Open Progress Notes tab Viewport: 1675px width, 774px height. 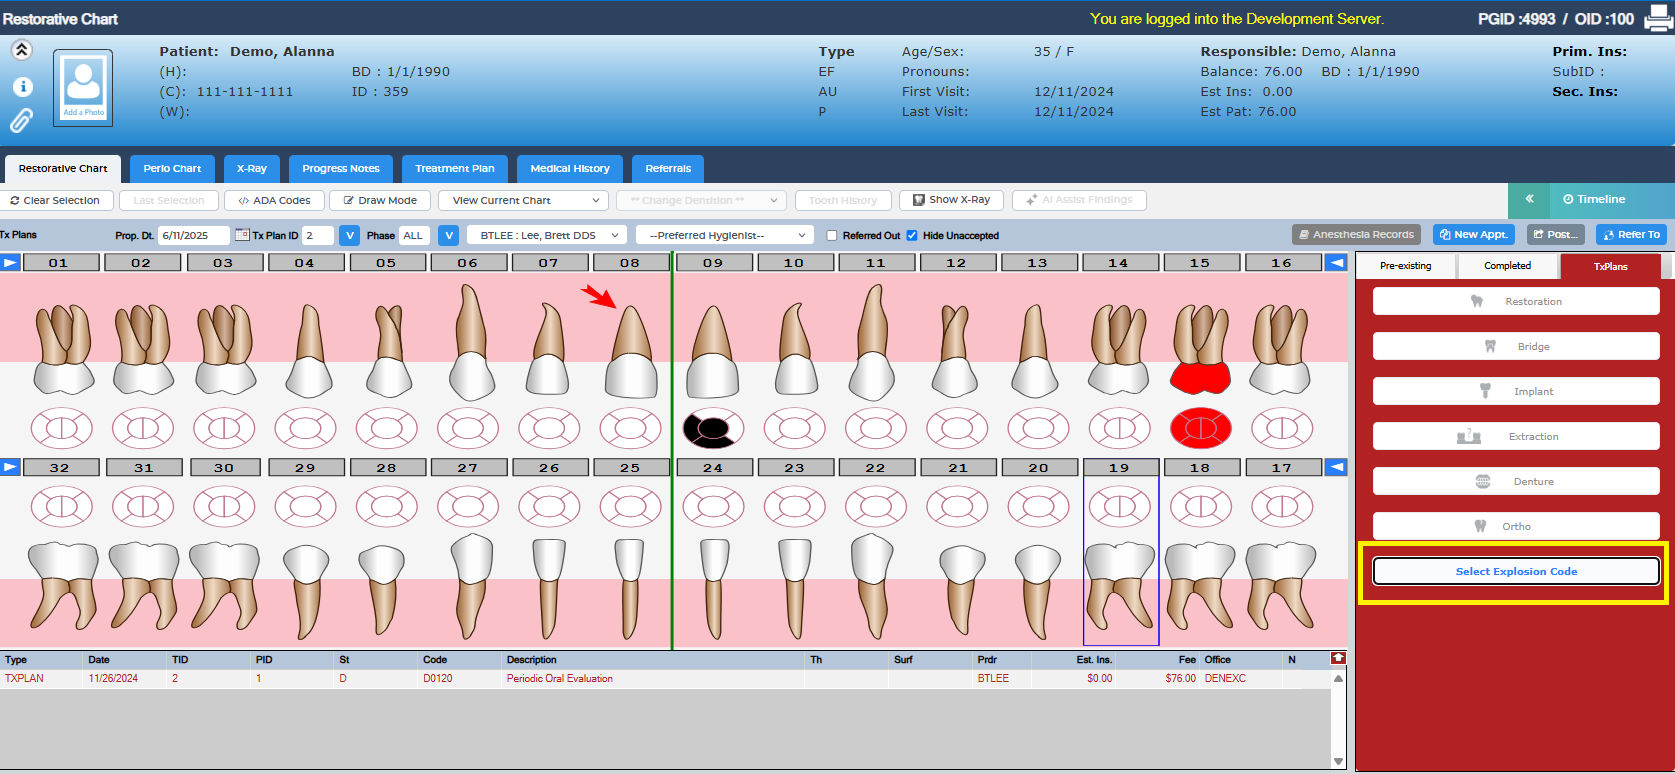tap(341, 168)
